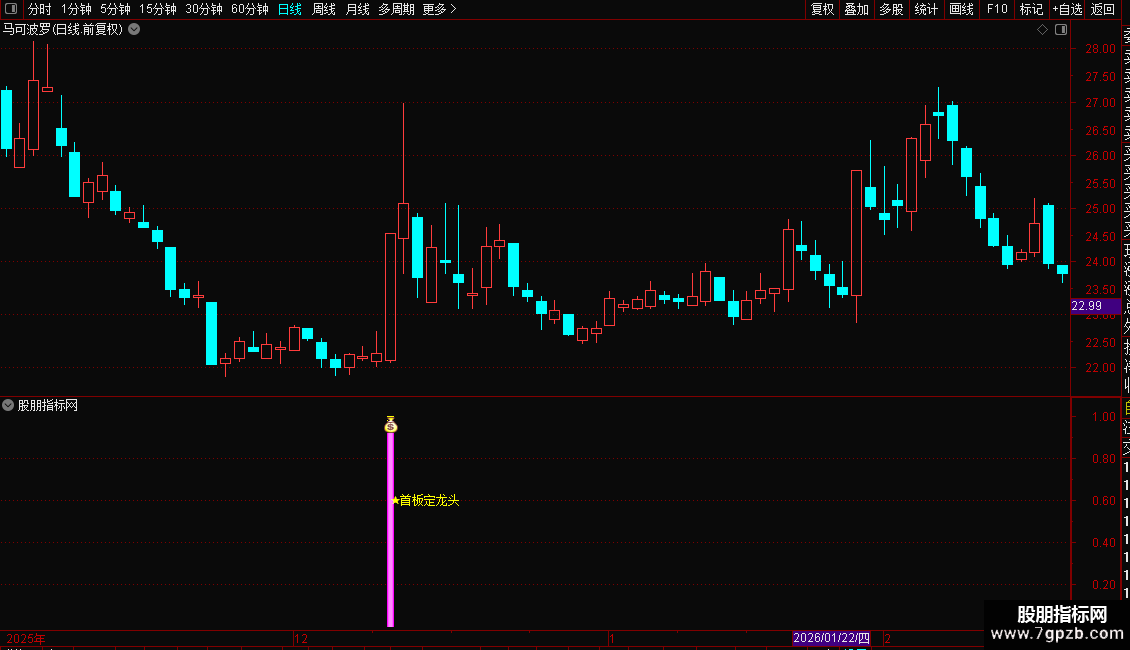The height and width of the screenshot is (650, 1130).
Task: Add stock via +自选 button
Action: (1067, 9)
